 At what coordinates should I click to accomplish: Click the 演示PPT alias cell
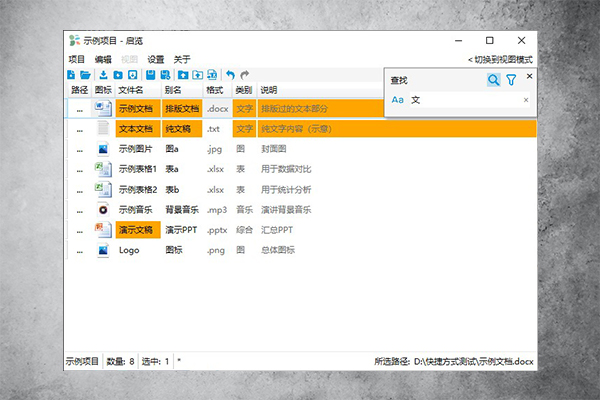pos(181,230)
